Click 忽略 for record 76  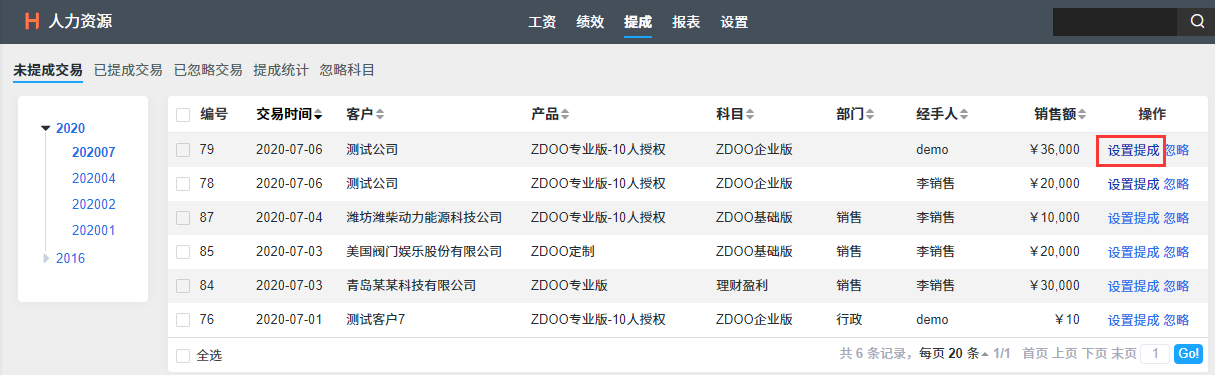click(1177, 320)
